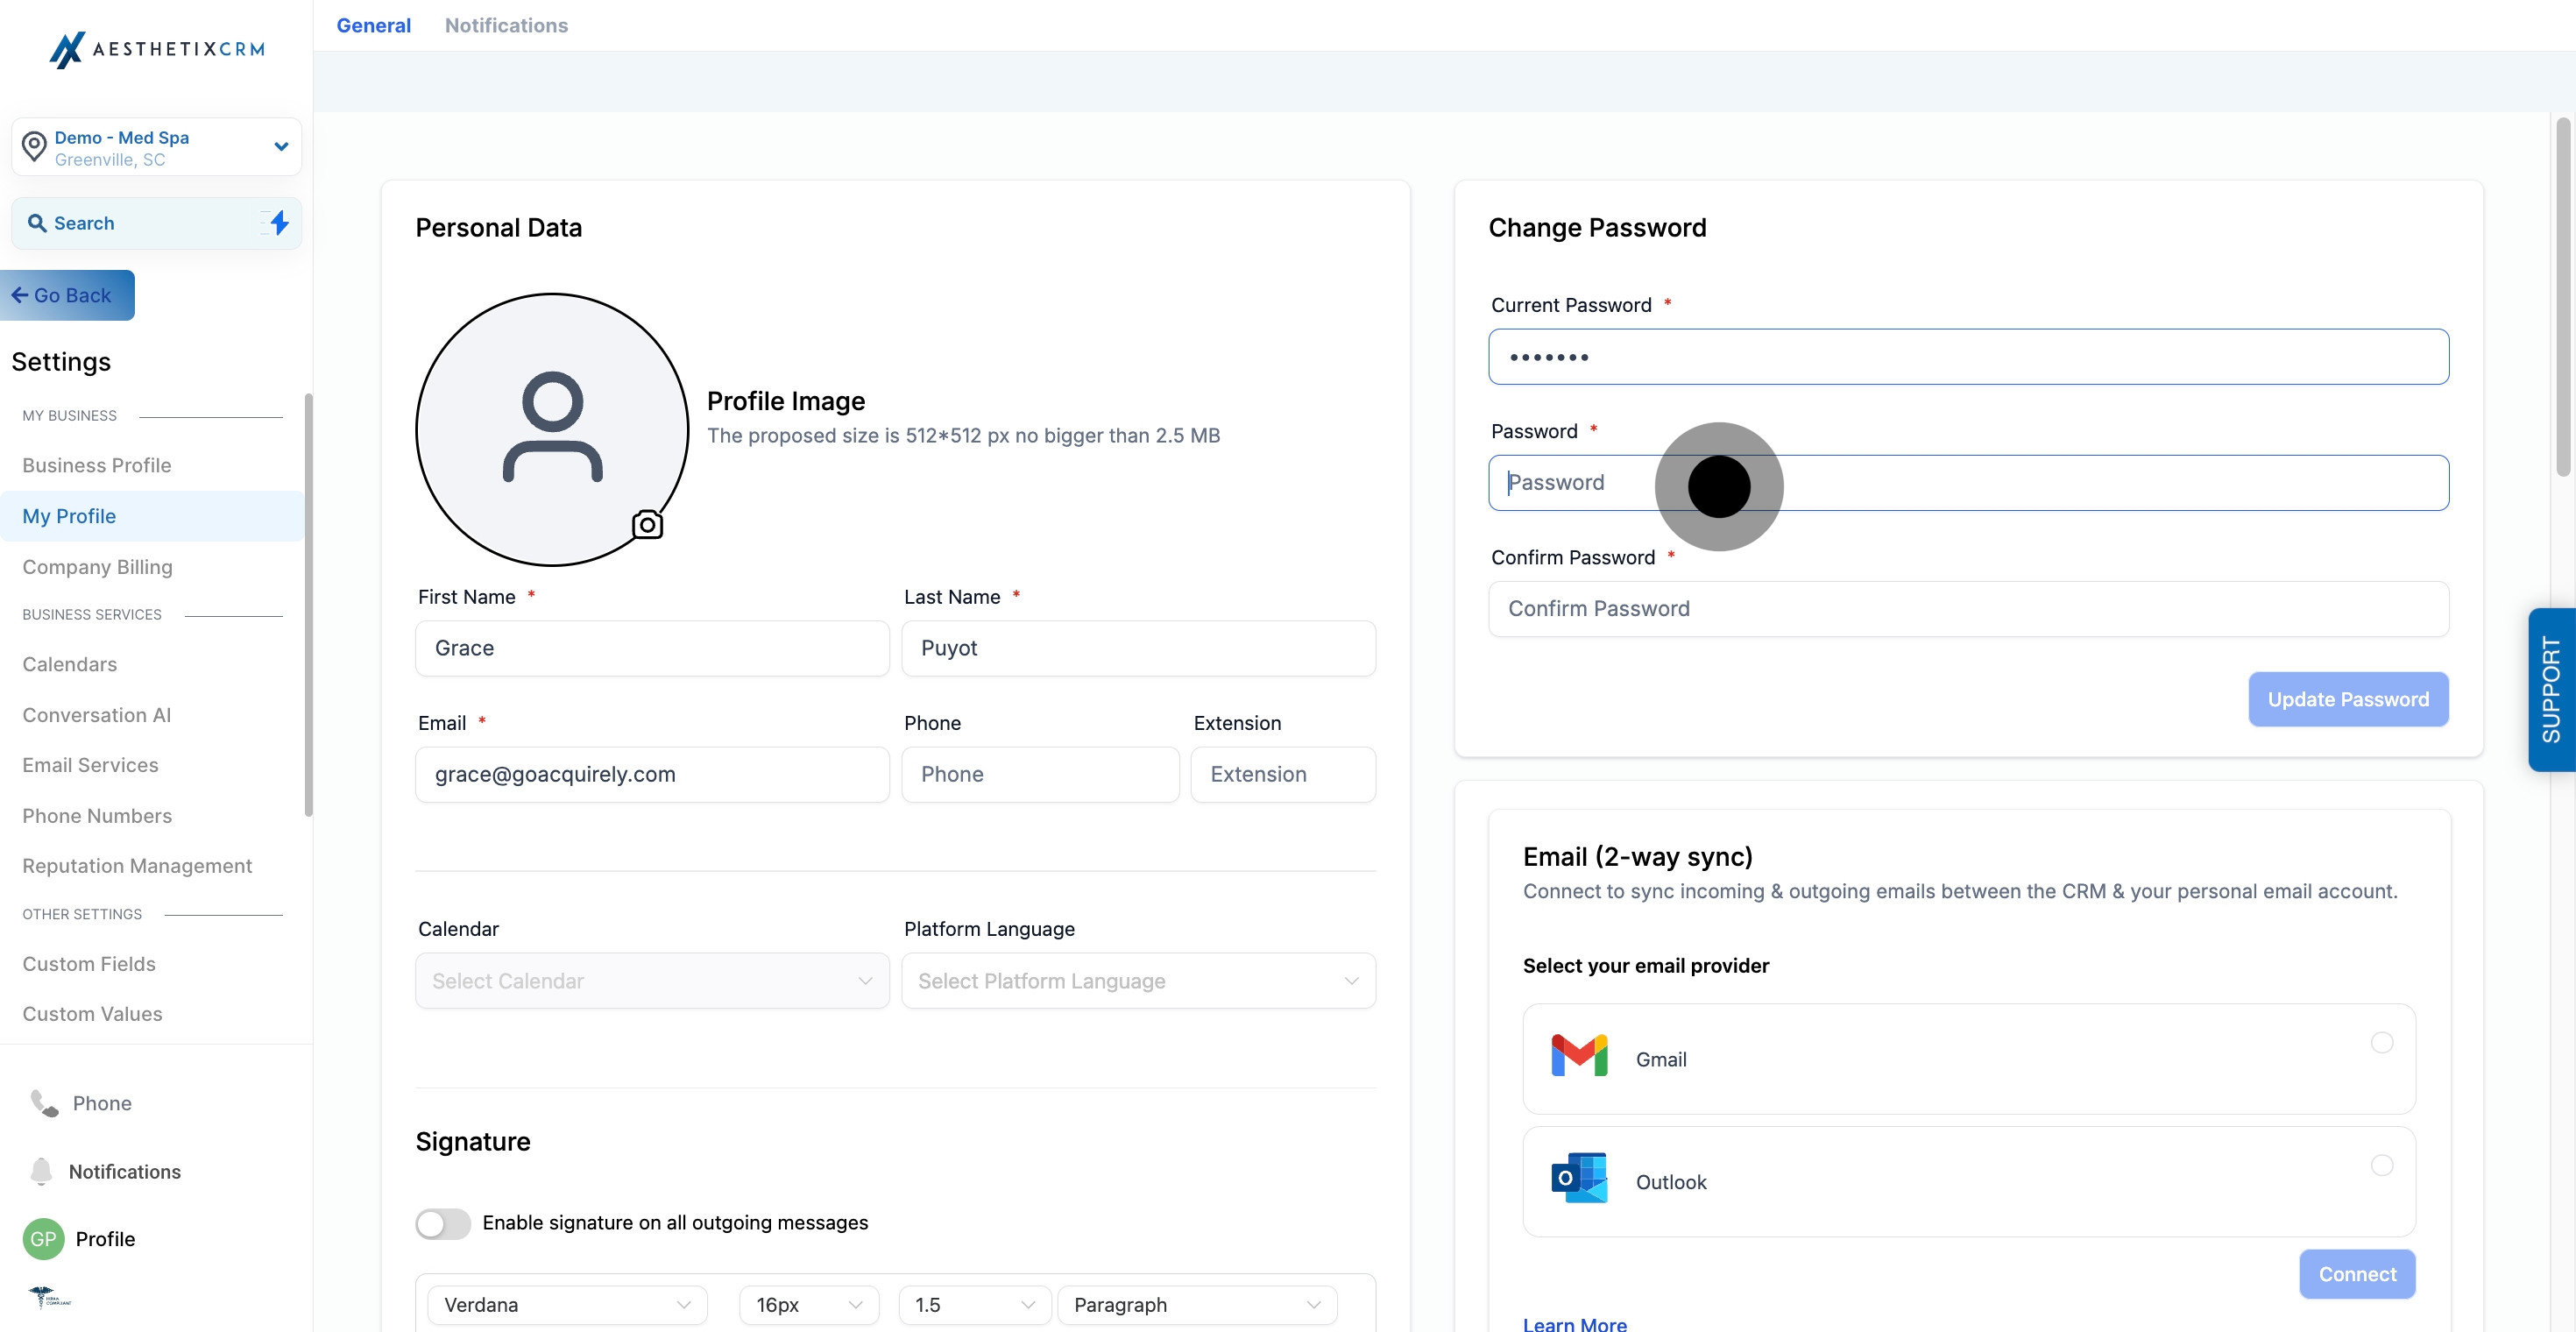Switch to the Notifications tab
This screenshot has height=1332, width=2576.
(506, 25)
